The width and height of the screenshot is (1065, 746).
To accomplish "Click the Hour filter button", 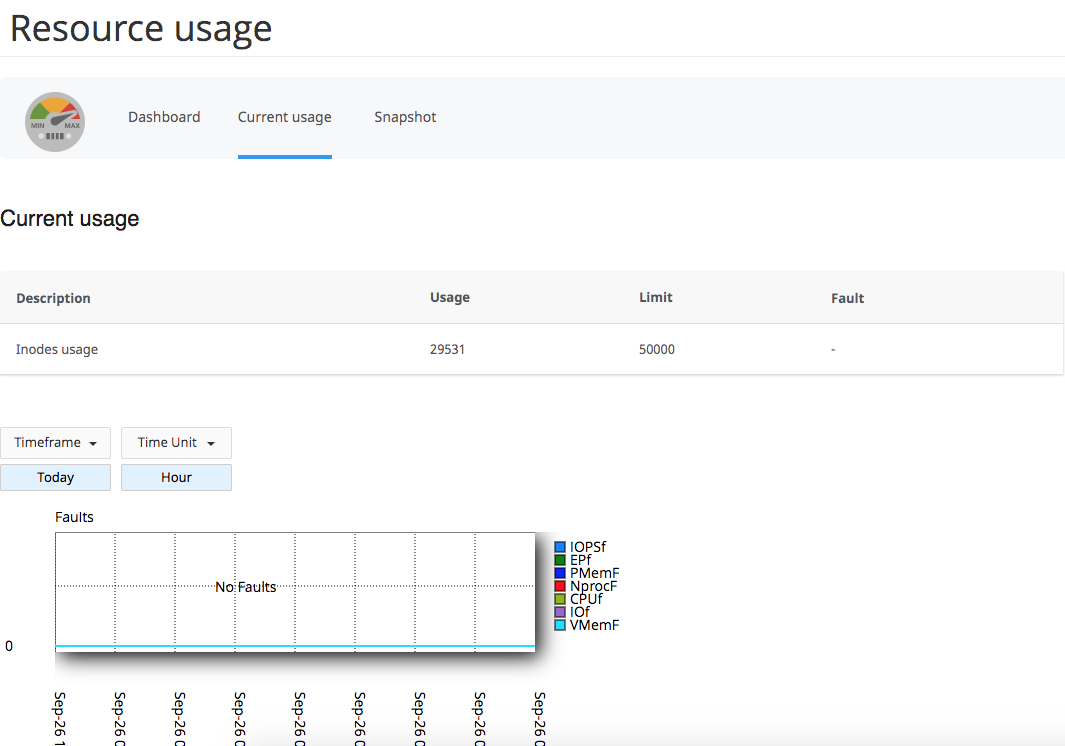I will tap(176, 477).
